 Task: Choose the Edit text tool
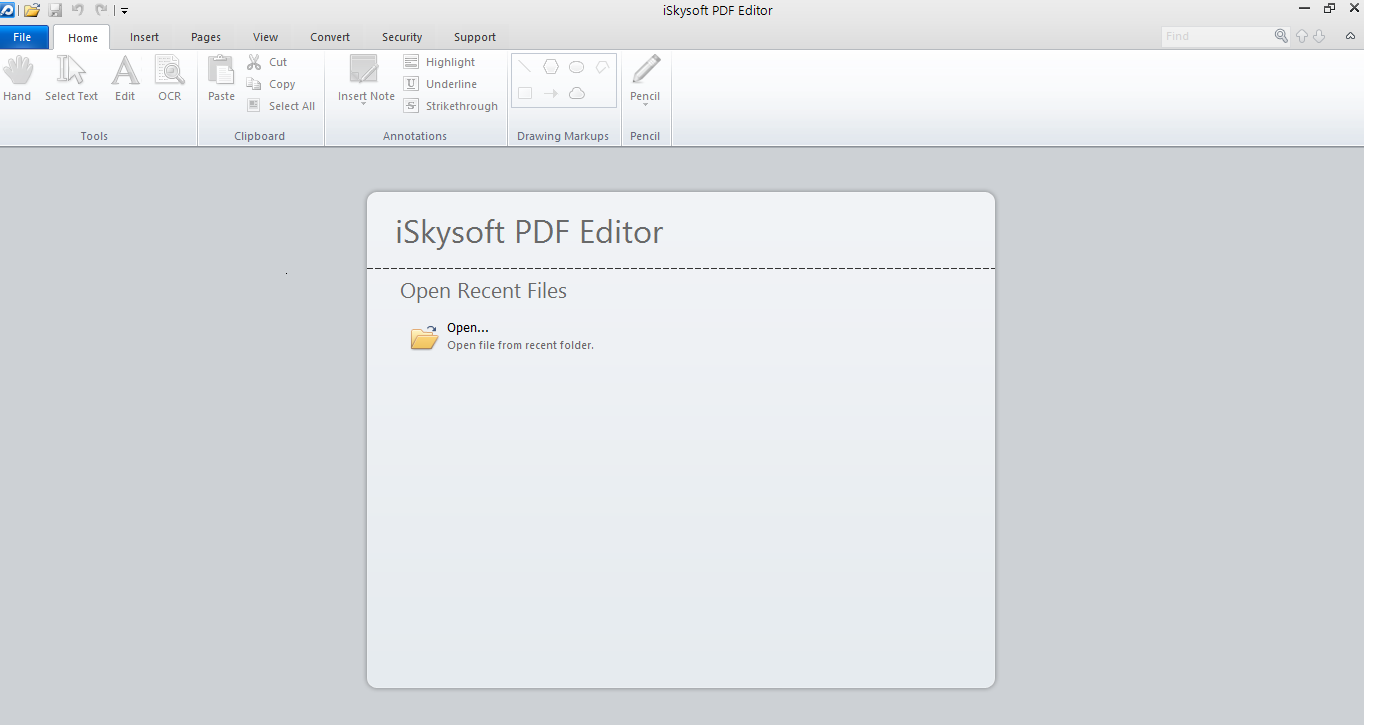coord(125,78)
